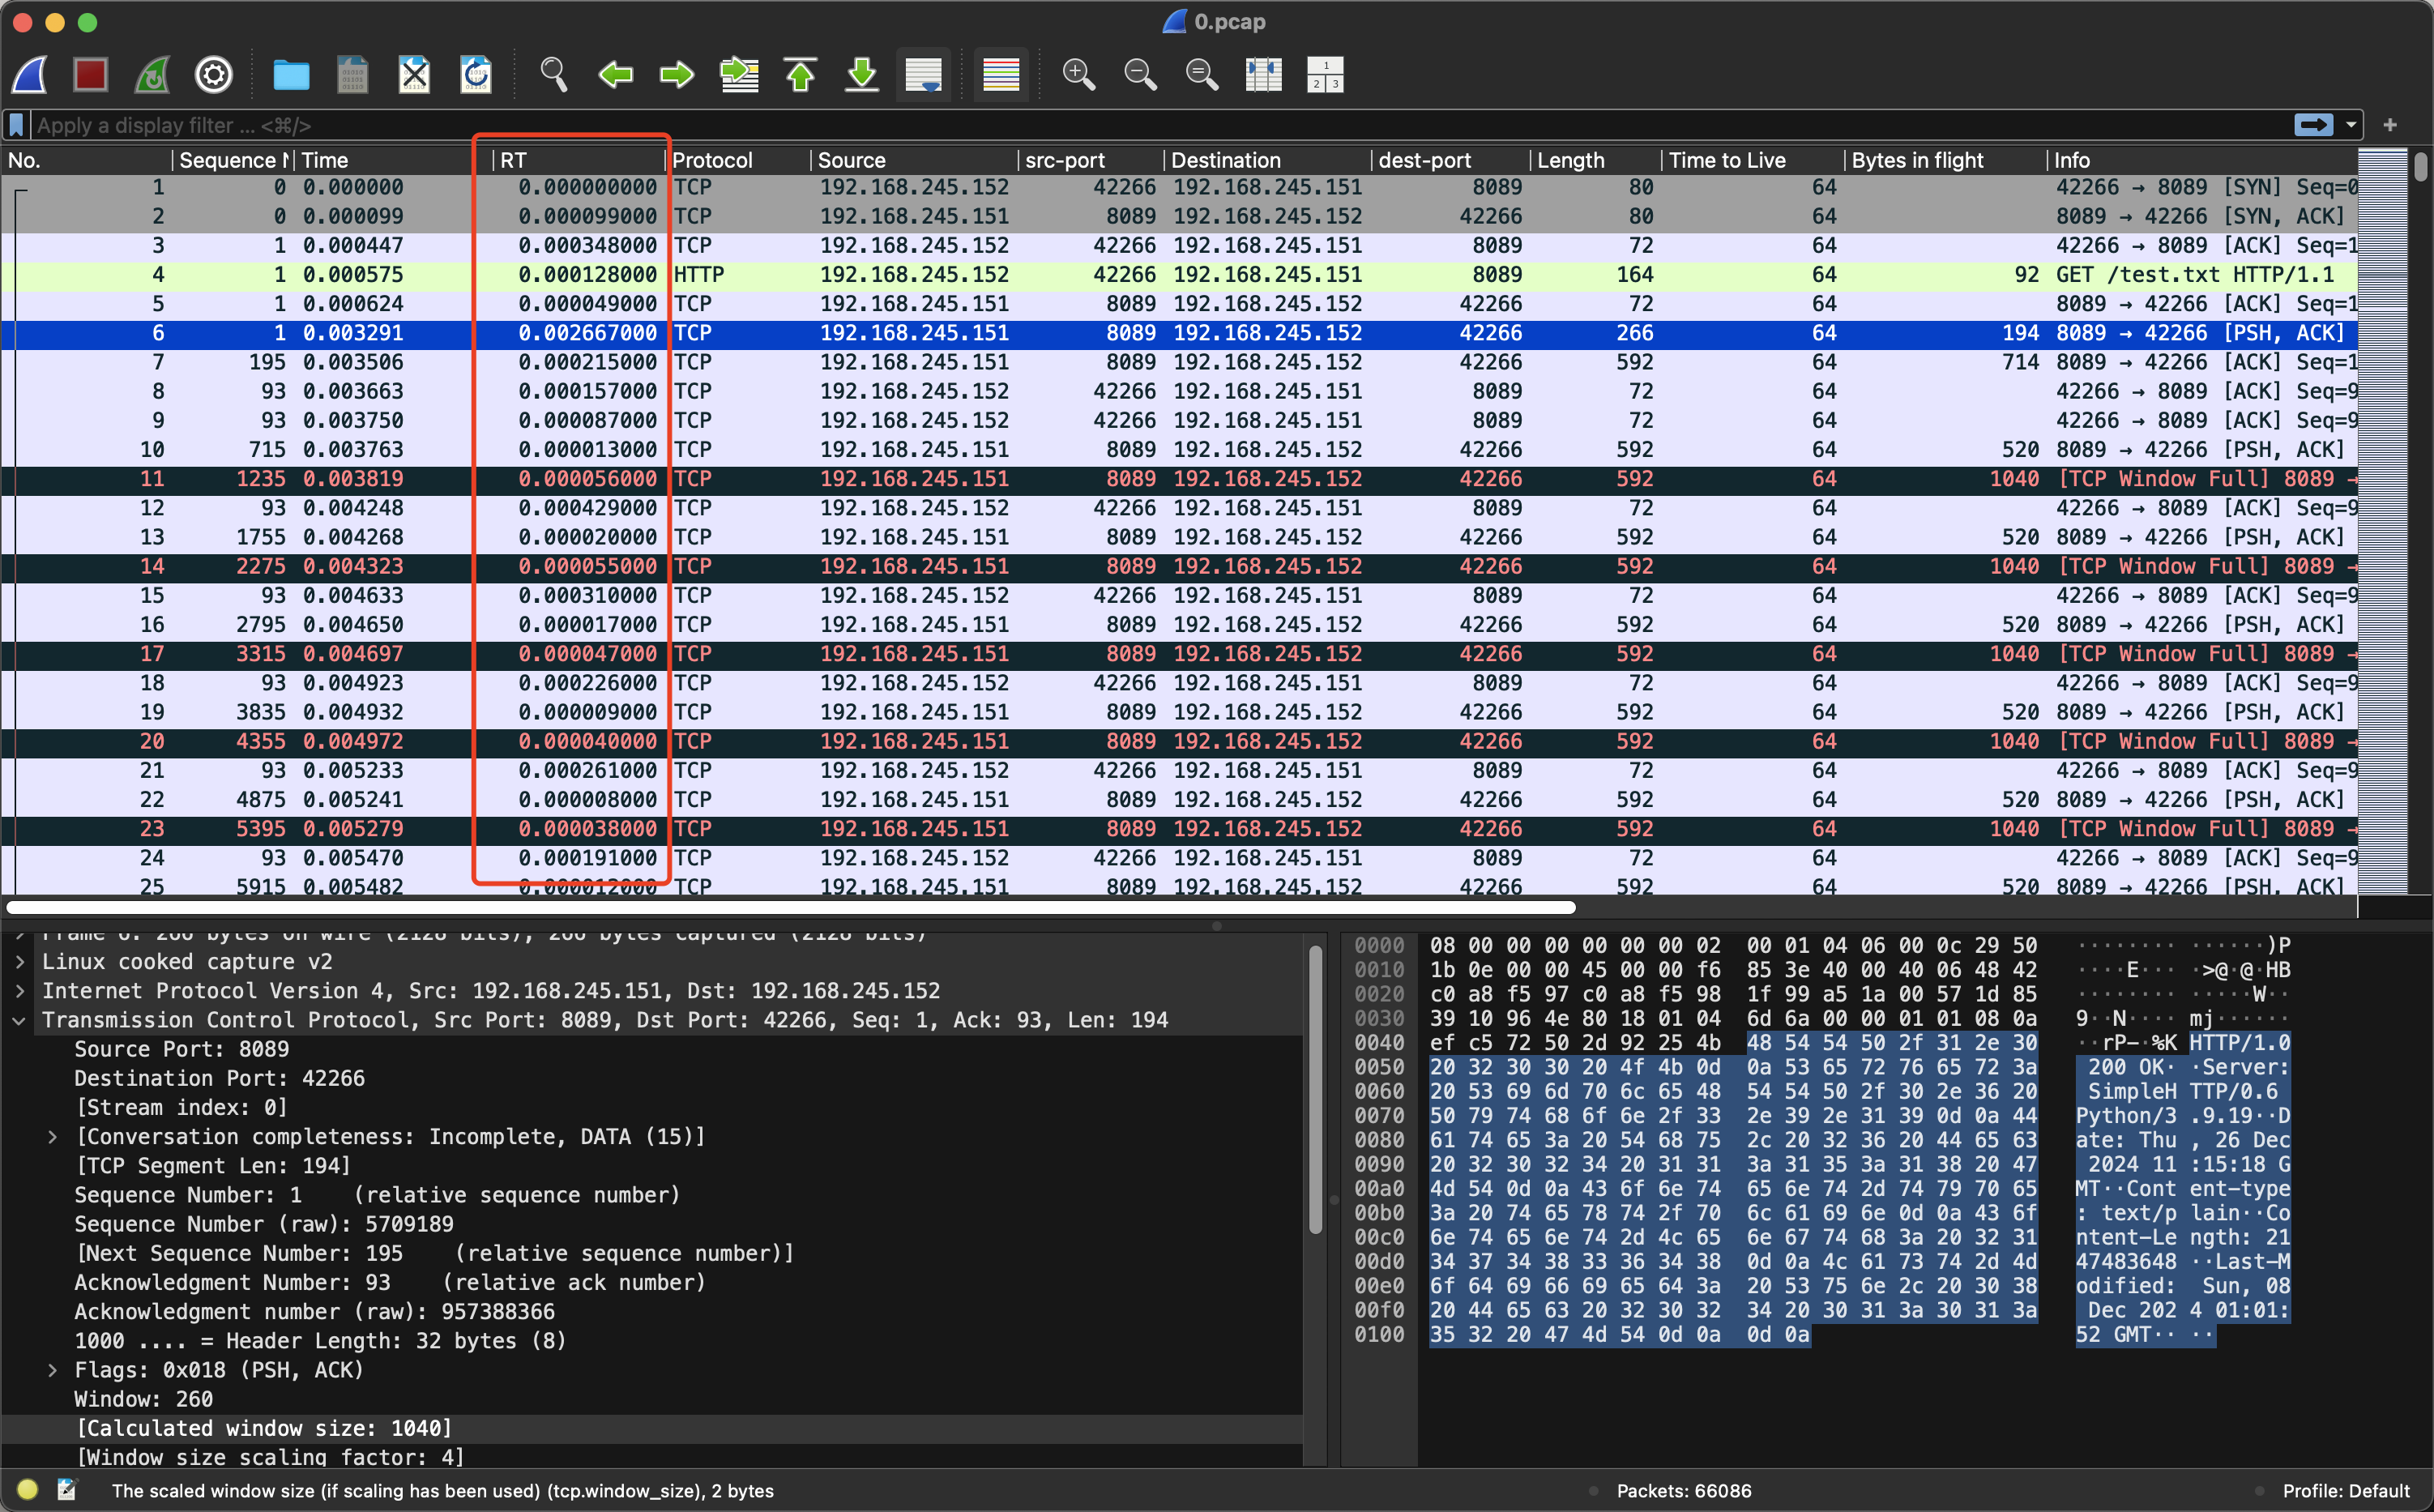This screenshot has height=1512, width=2434.
Task: Open the filter bookmarks menu
Action: 15,124
